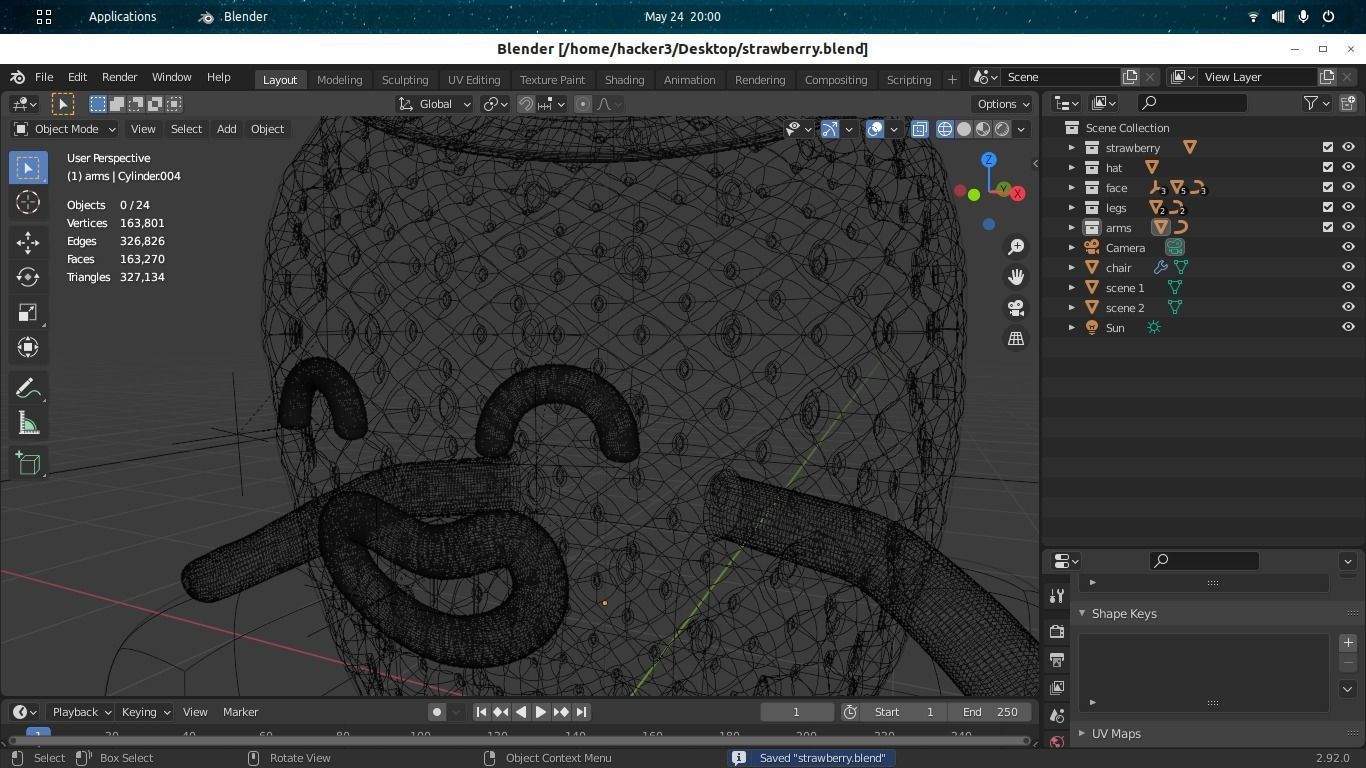This screenshot has height=768, width=1366.
Task: Select the Annotate tool
Action: [28, 388]
